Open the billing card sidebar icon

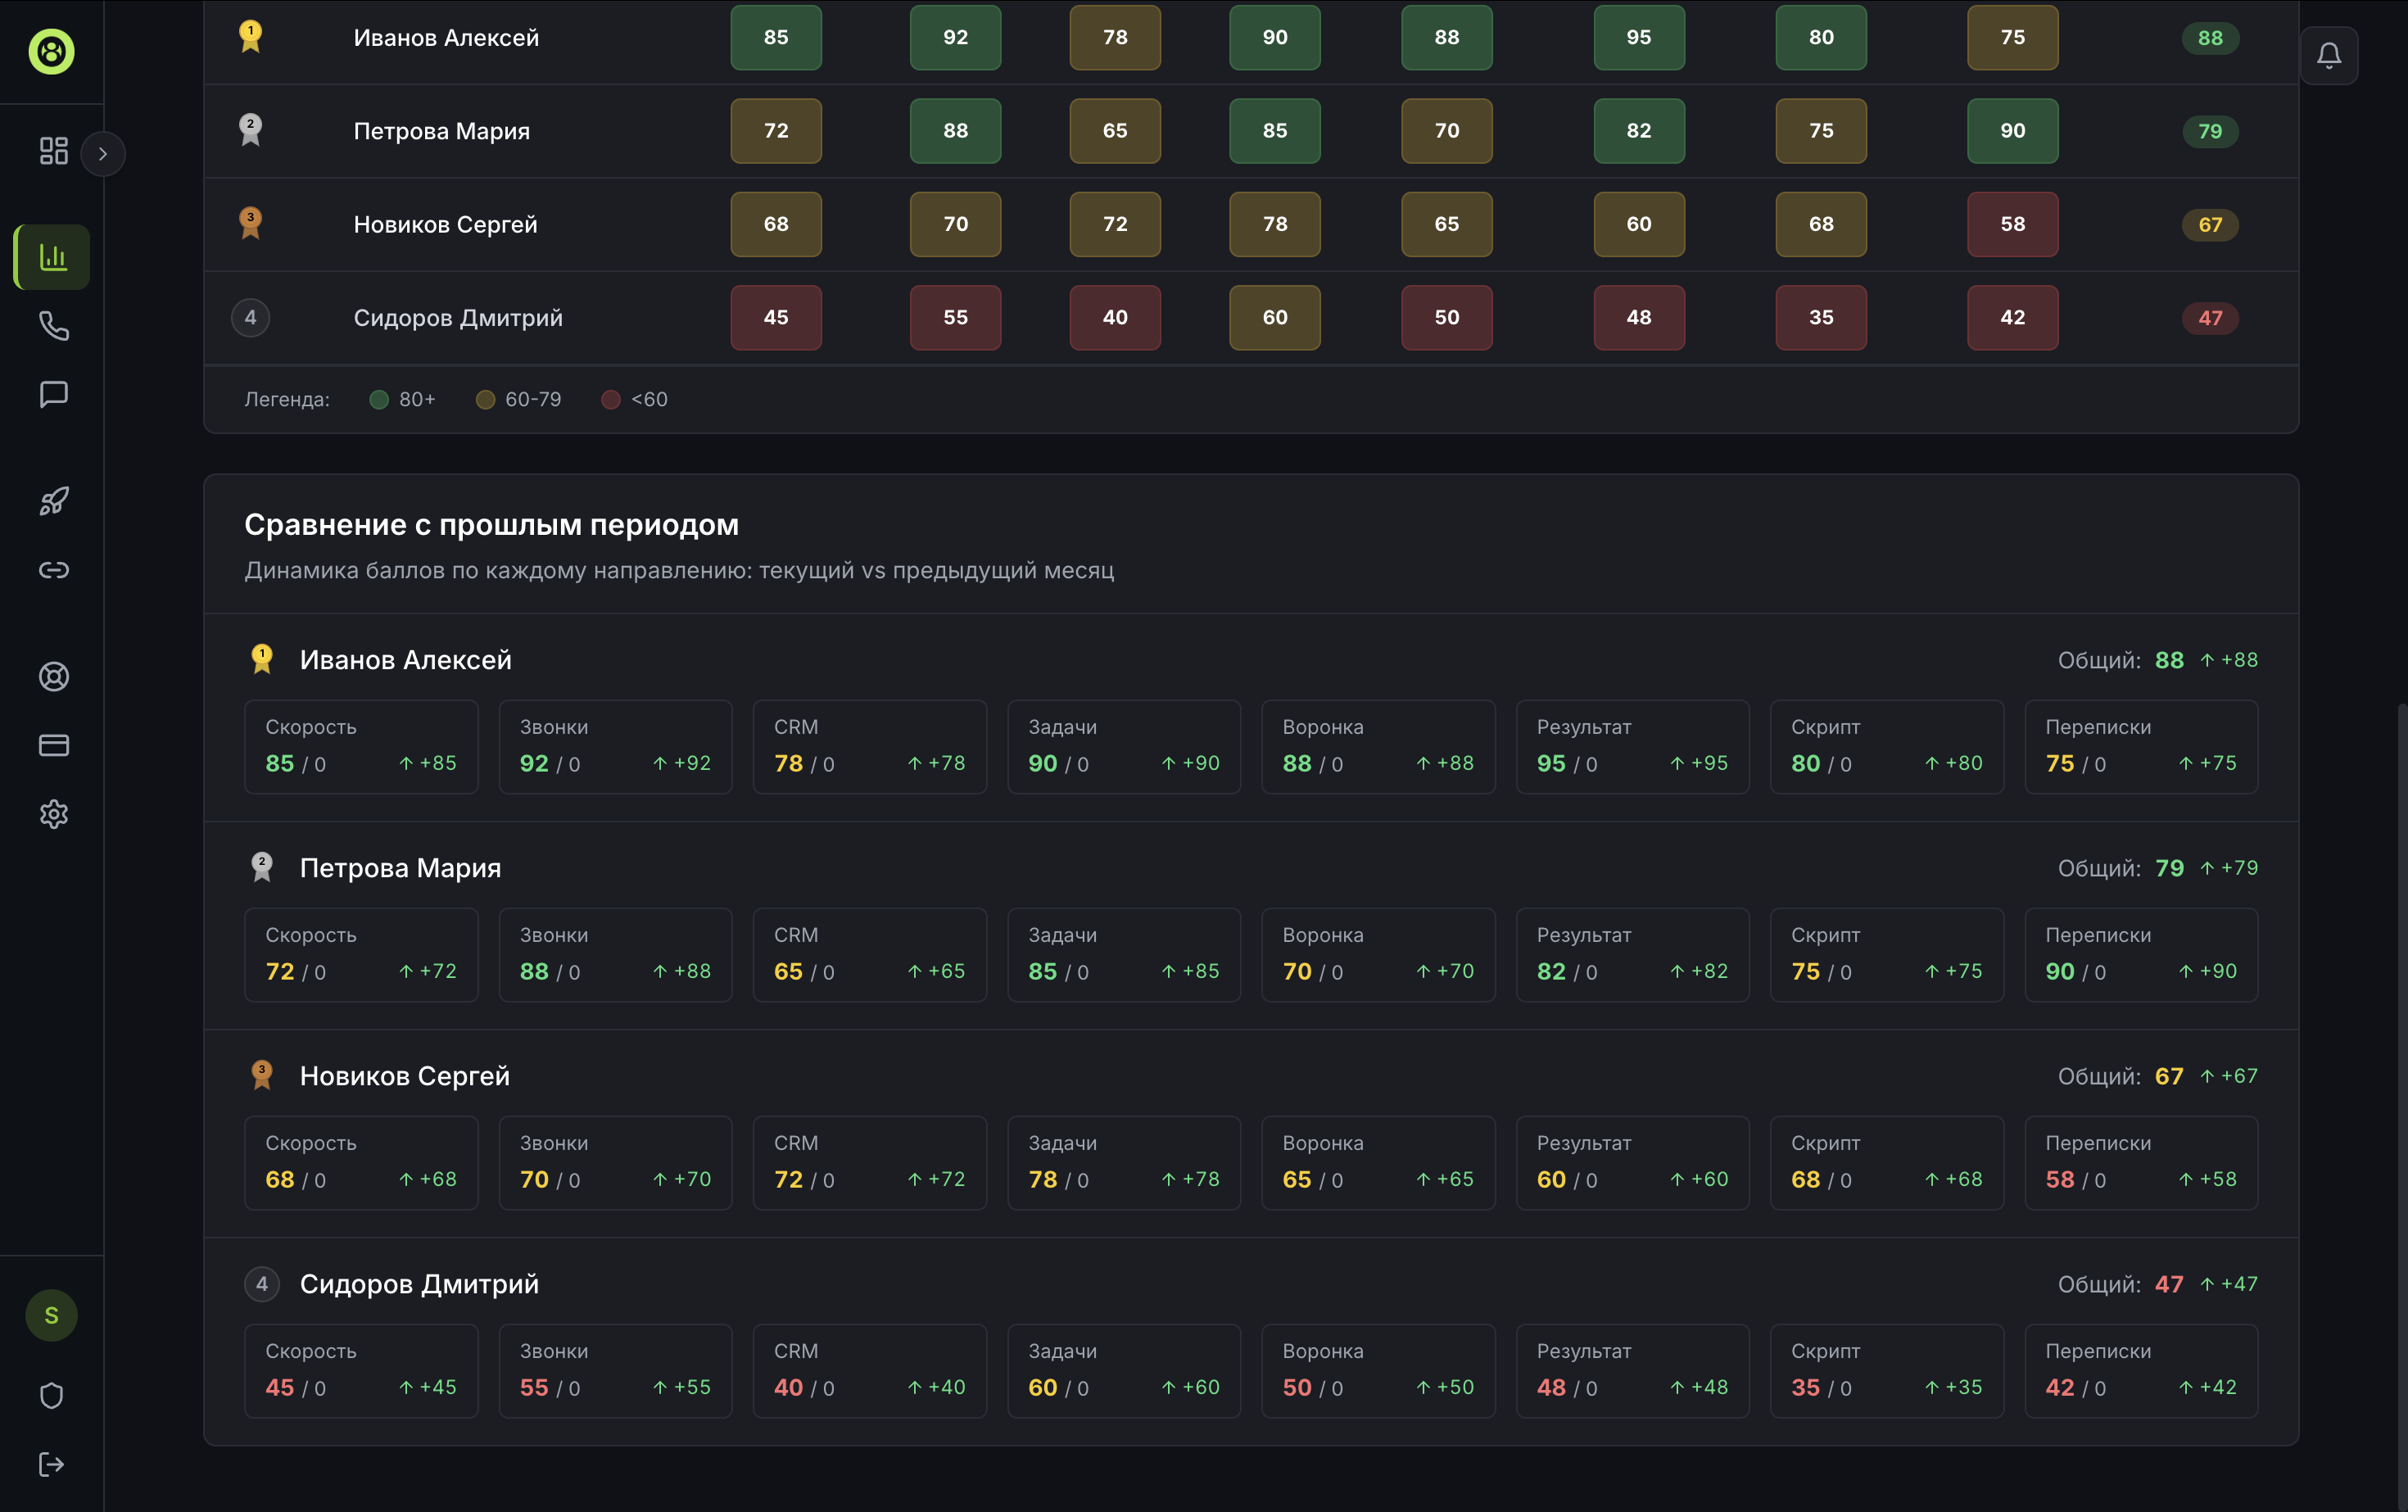pos(53,745)
